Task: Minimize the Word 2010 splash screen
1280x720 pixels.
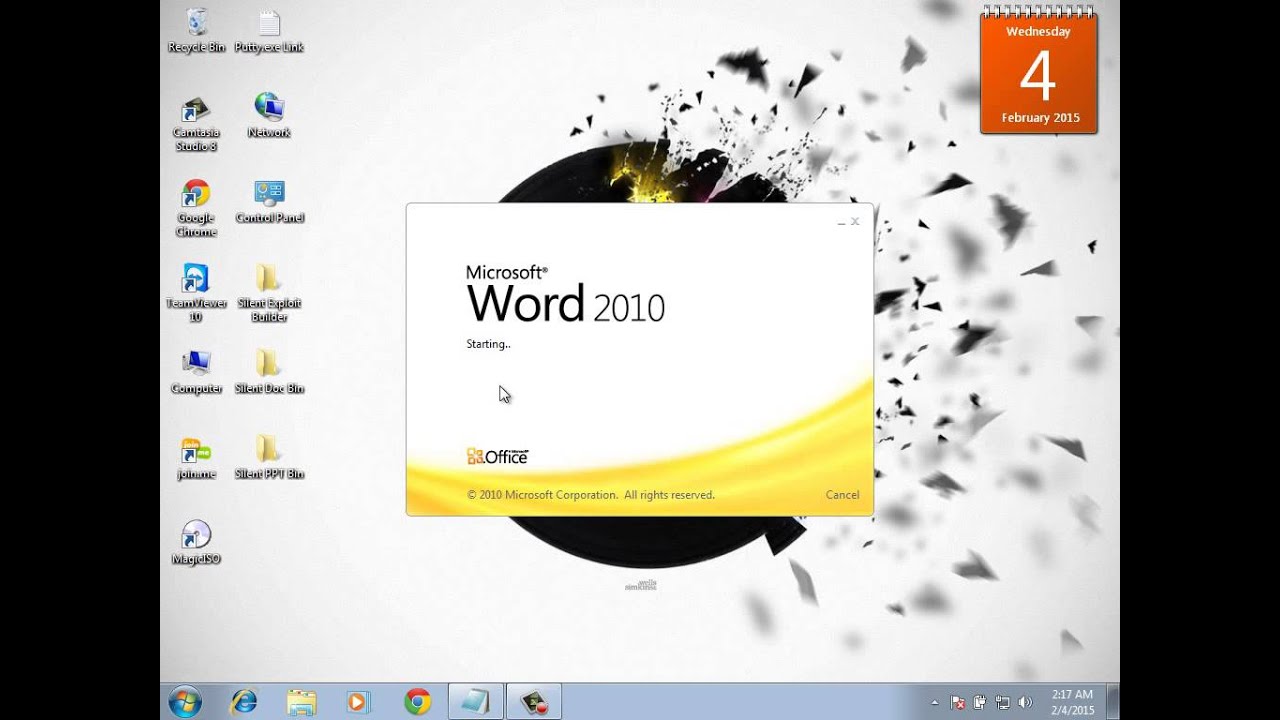Action: (841, 222)
